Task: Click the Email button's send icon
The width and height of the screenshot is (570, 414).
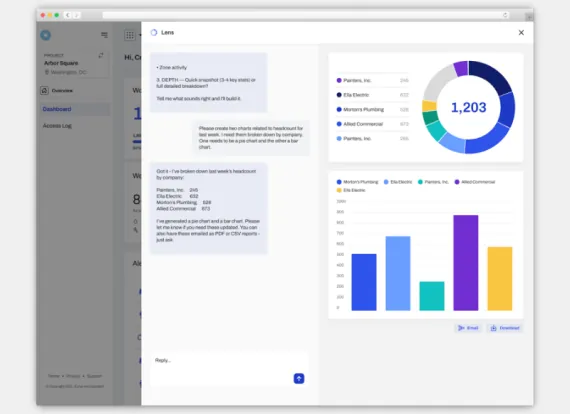Action: point(461,328)
